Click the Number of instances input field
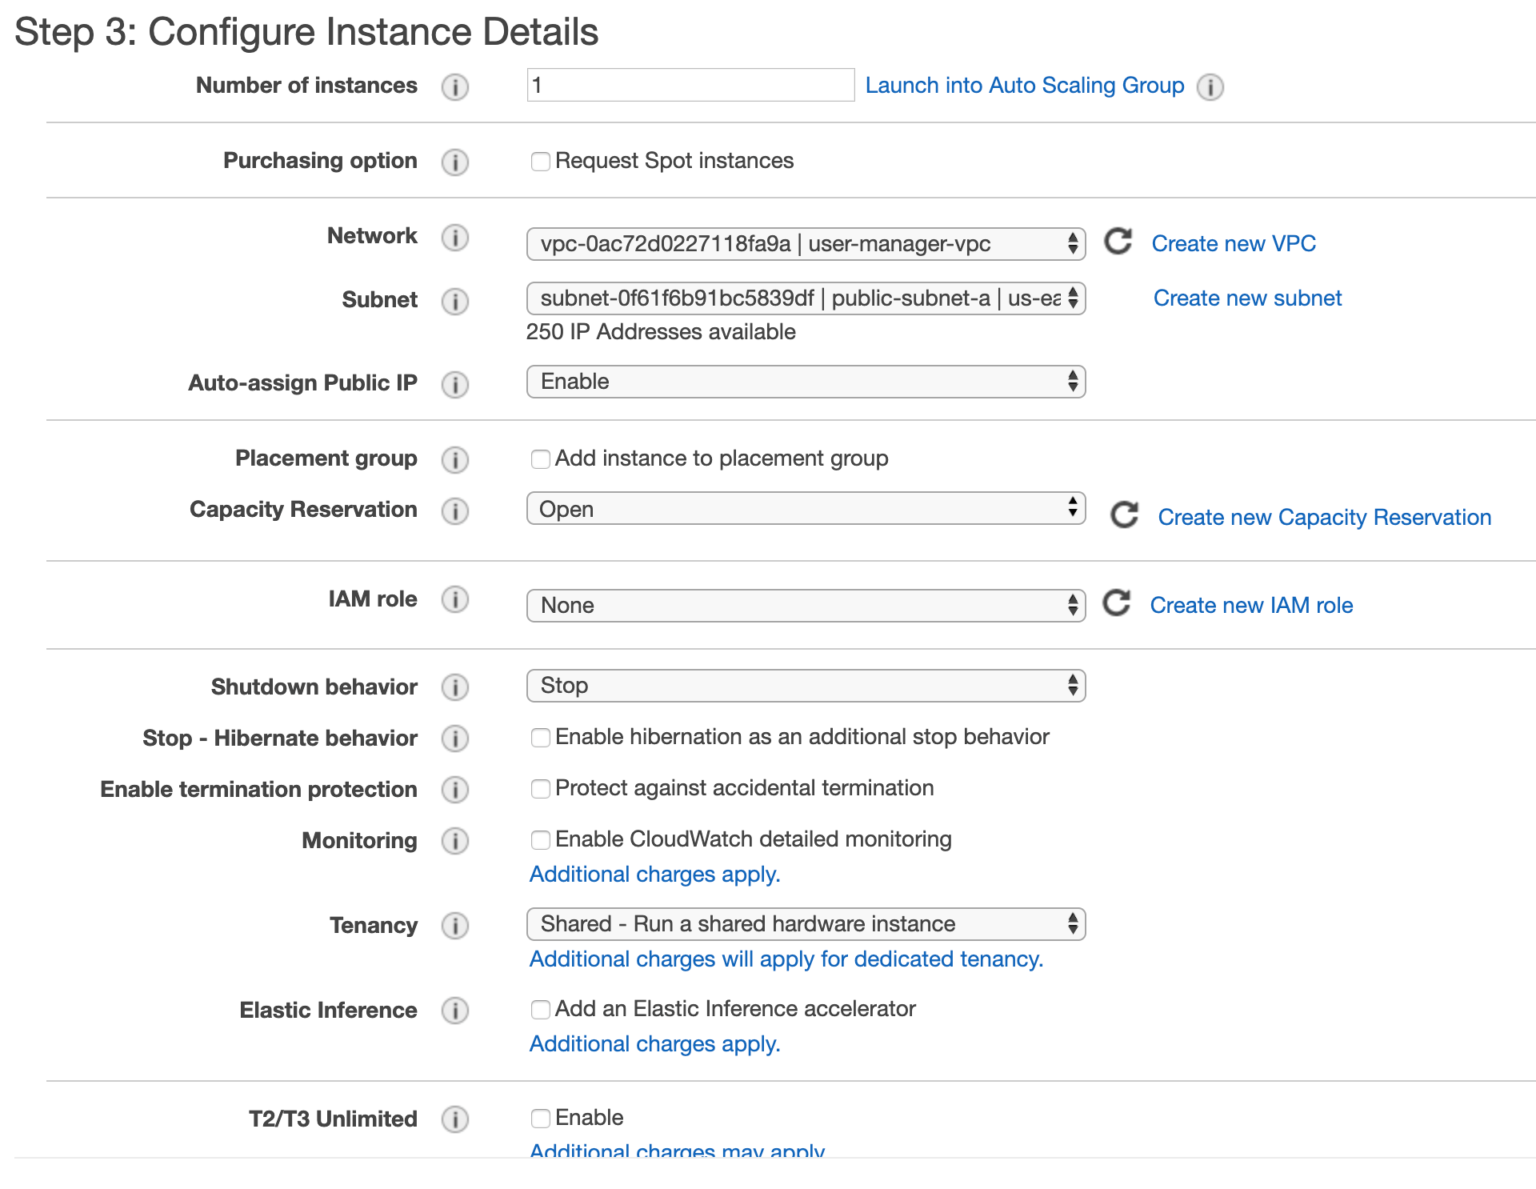 pos(690,85)
